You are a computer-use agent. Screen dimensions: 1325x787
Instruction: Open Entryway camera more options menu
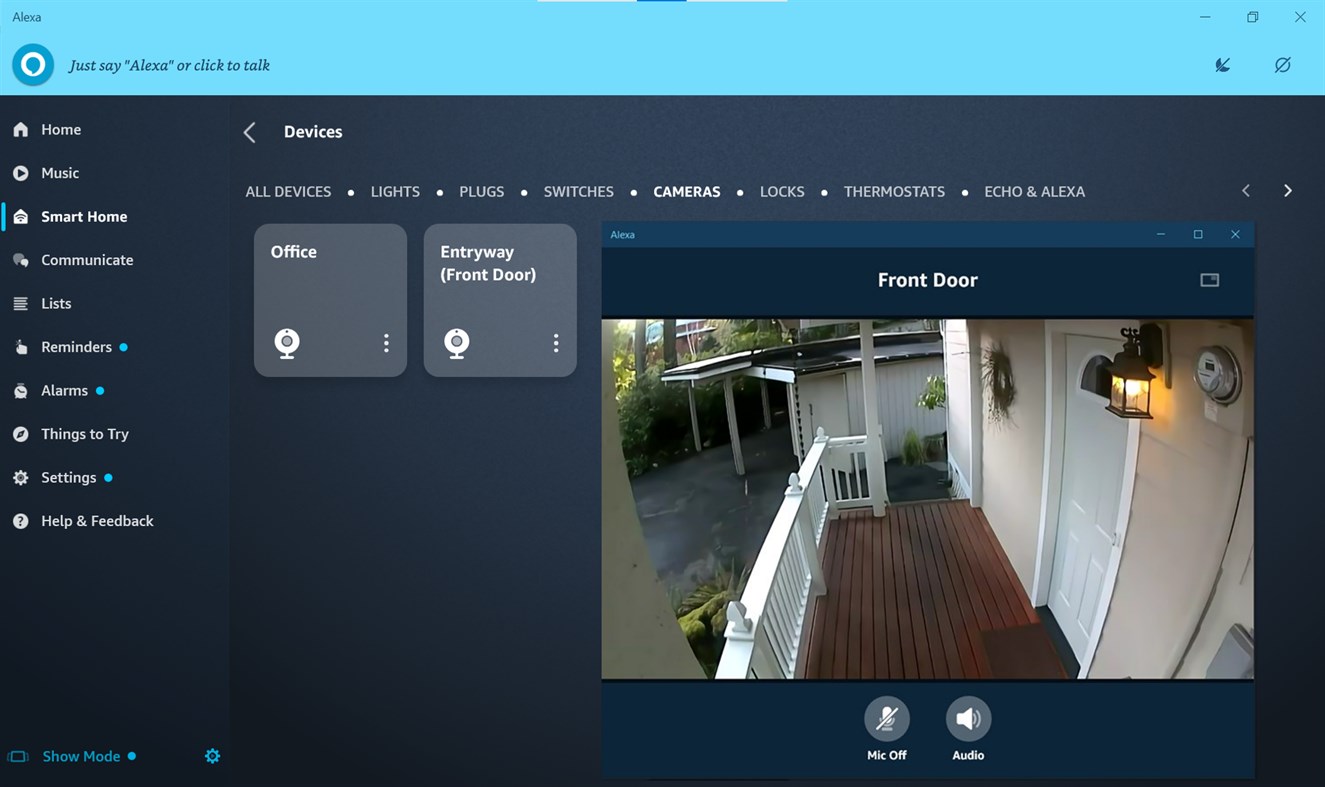(556, 343)
